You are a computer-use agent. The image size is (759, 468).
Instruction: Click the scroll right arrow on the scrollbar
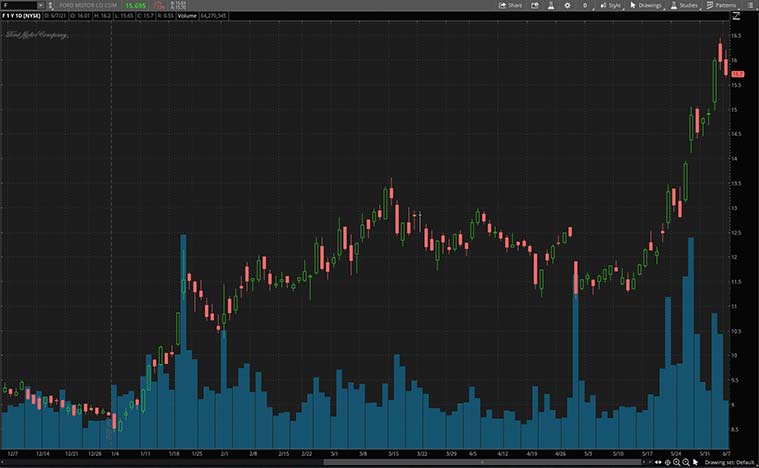(650, 462)
